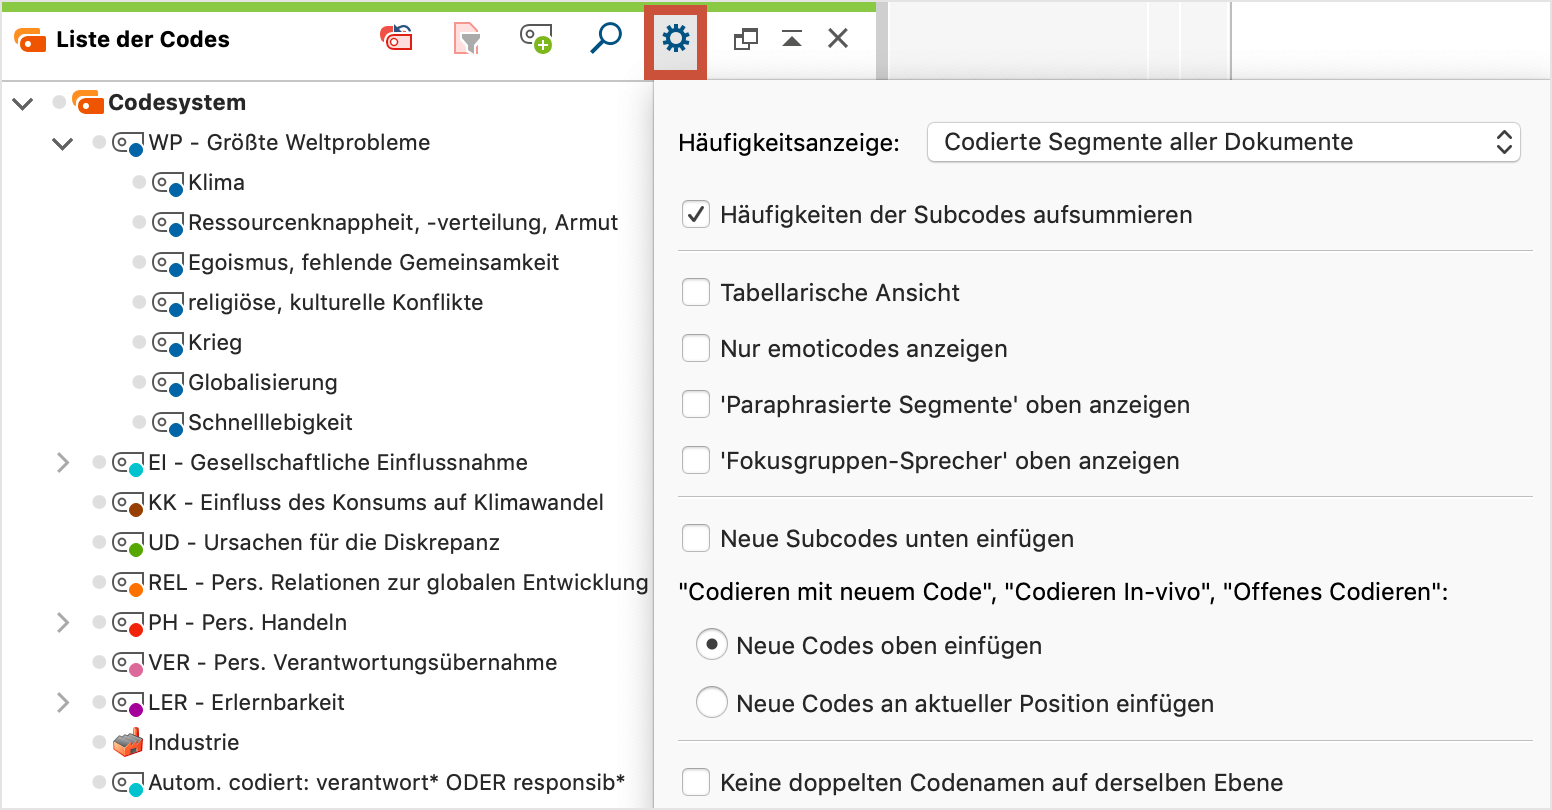Close the Liste der Codes panel
This screenshot has width=1552, height=810.
(x=838, y=39)
